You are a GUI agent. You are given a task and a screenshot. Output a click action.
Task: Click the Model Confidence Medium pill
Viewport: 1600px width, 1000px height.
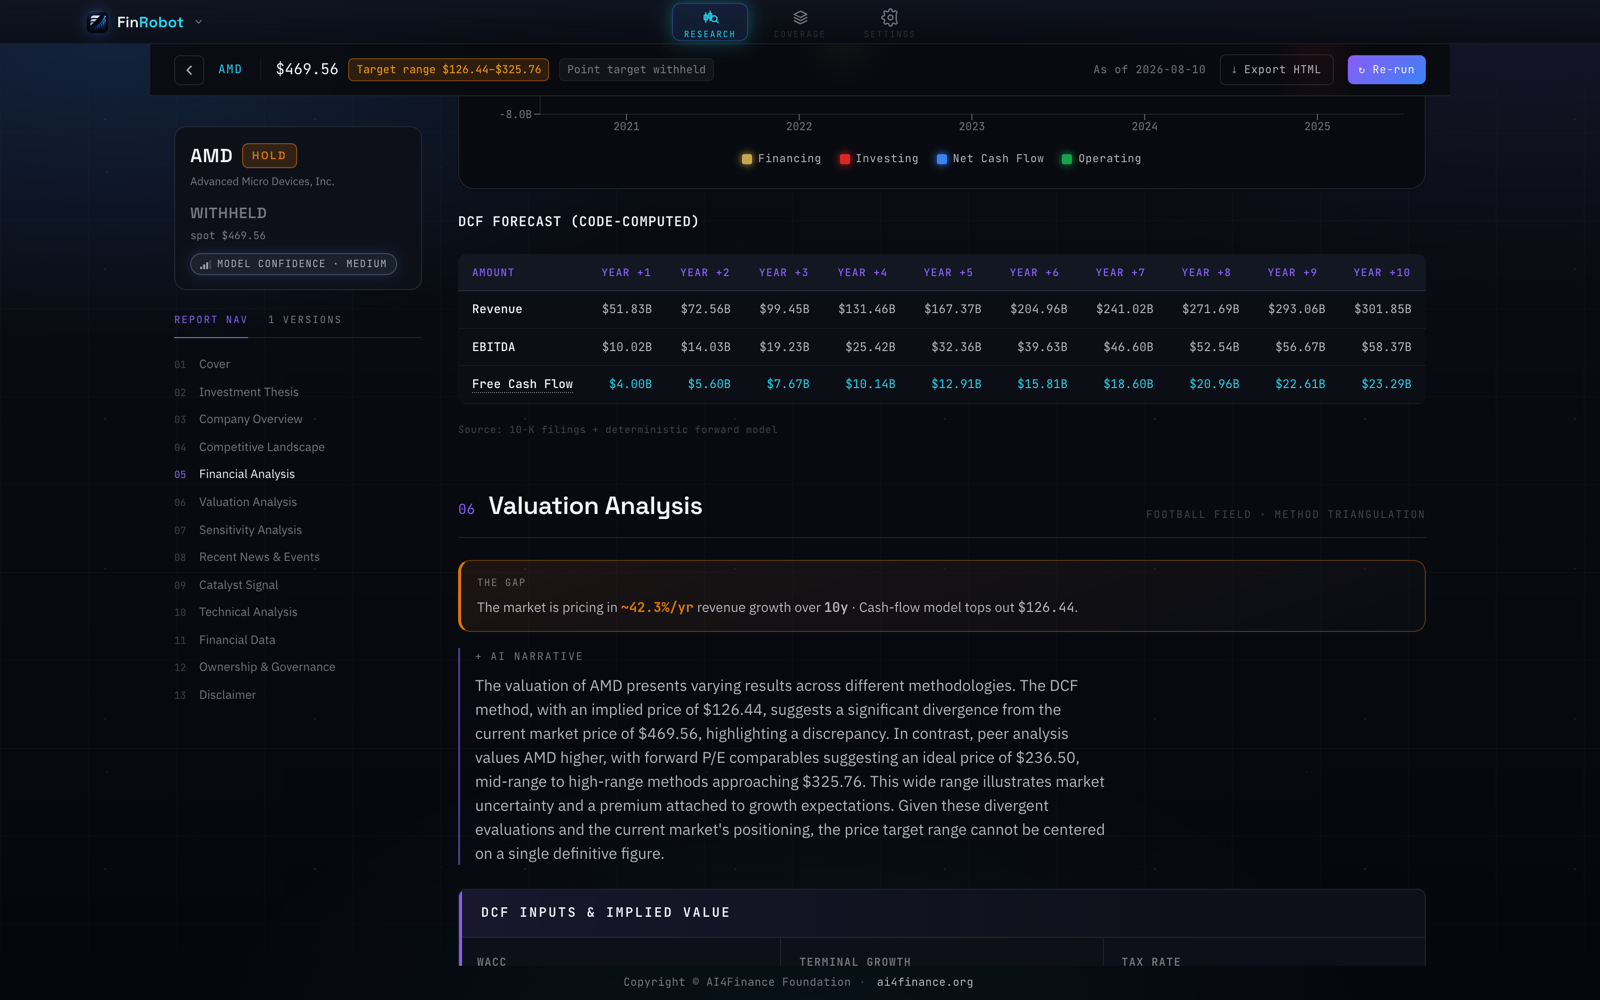click(294, 264)
